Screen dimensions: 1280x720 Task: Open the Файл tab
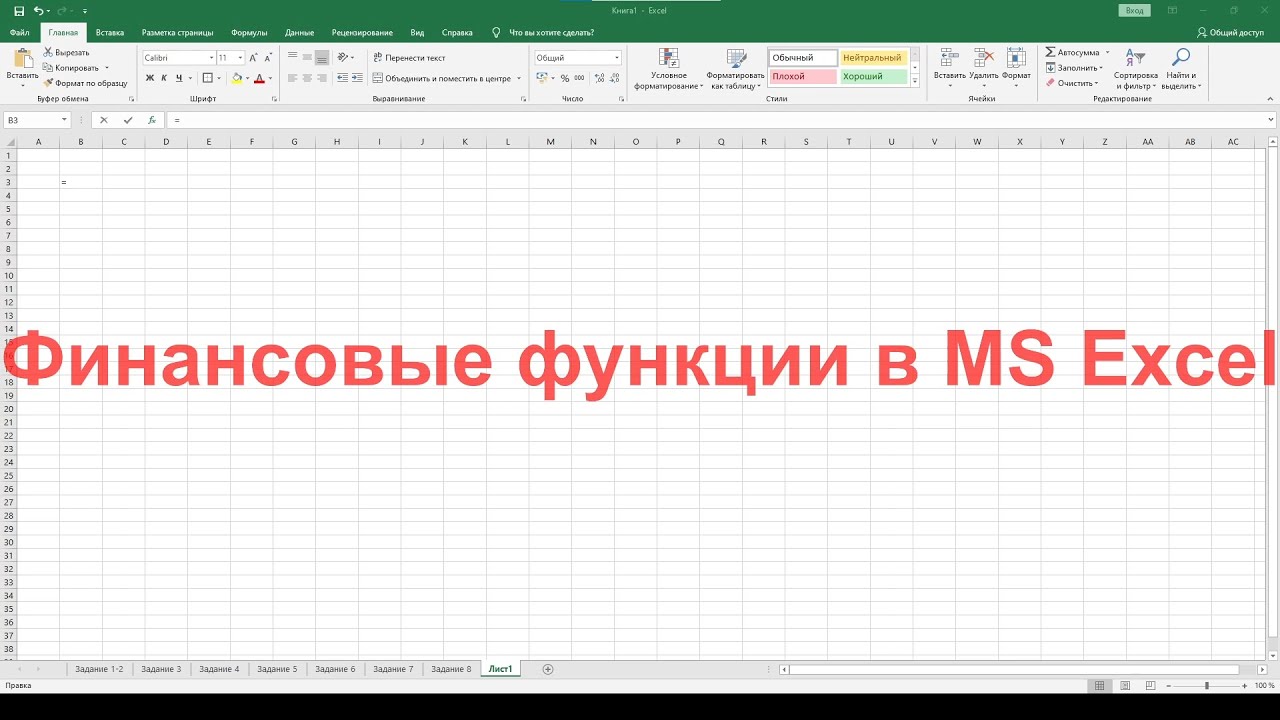coord(19,33)
